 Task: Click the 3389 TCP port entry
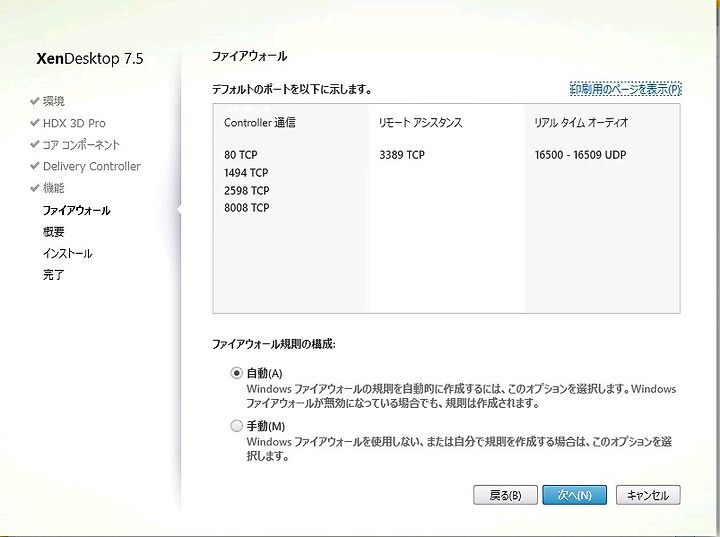tap(402, 155)
